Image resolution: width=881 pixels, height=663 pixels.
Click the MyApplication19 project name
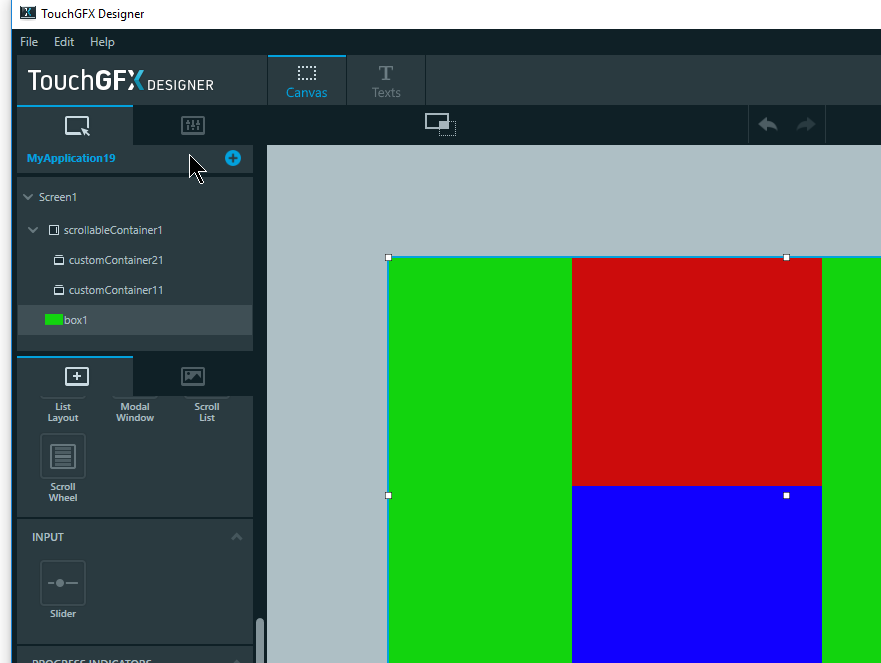(x=71, y=158)
